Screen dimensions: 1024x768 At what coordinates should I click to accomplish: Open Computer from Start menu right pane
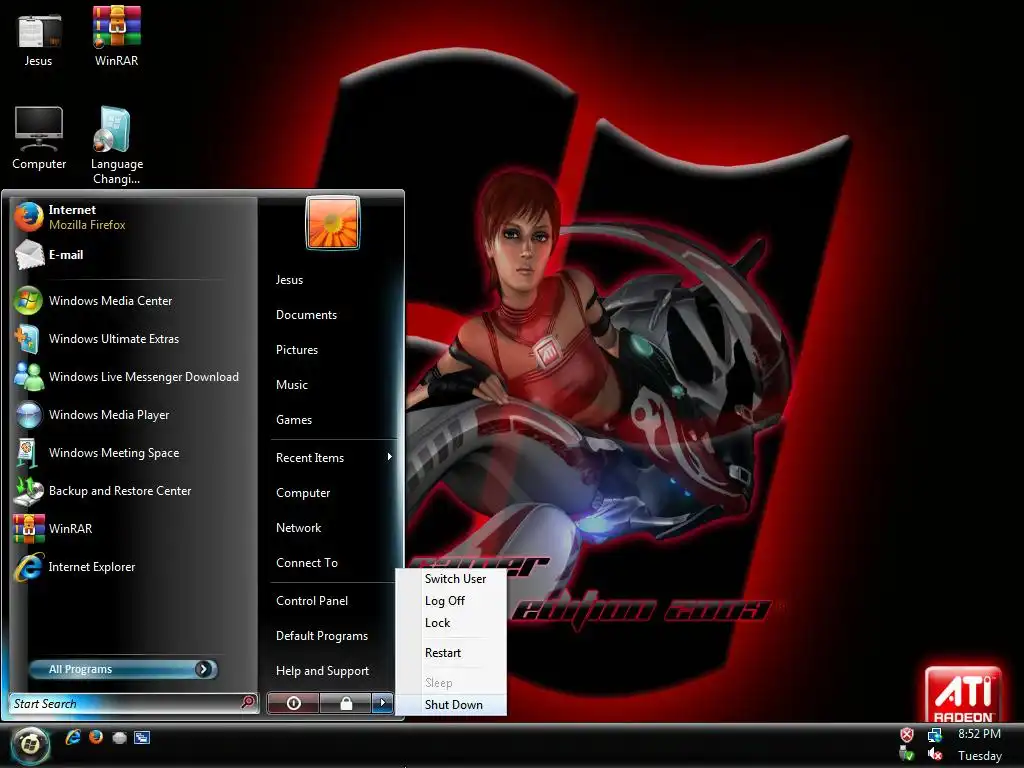303,493
